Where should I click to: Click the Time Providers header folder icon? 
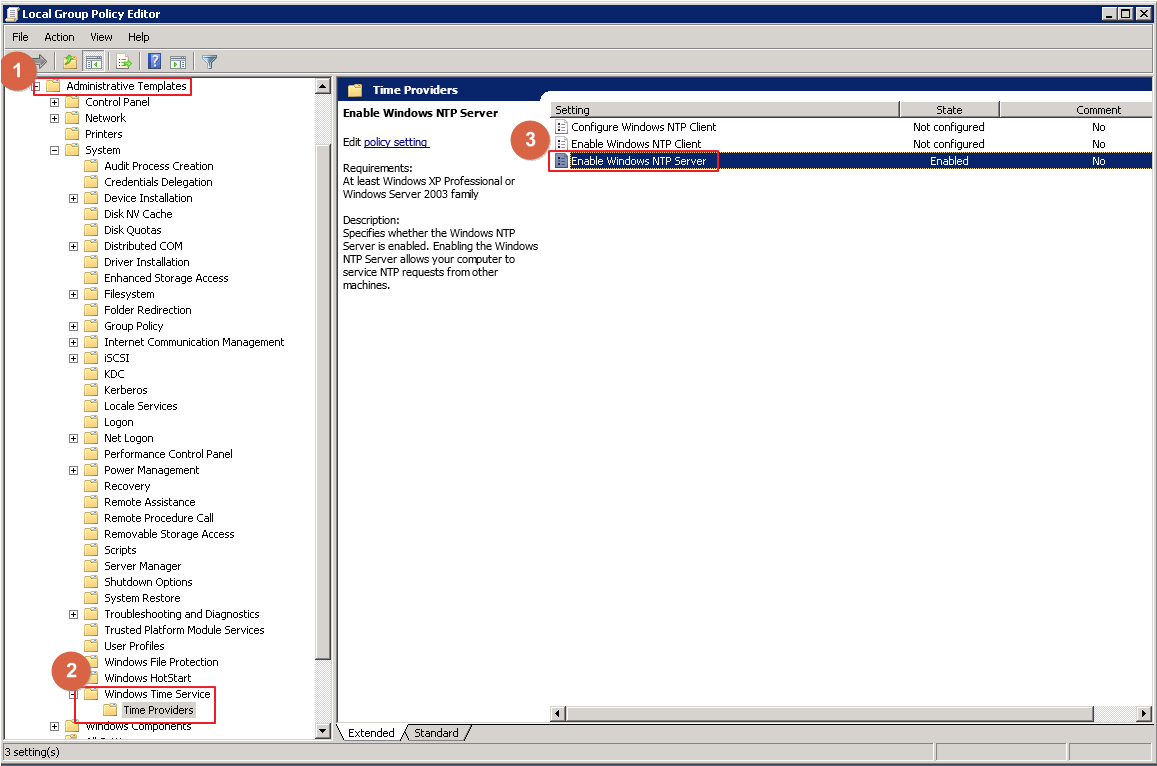(x=355, y=90)
